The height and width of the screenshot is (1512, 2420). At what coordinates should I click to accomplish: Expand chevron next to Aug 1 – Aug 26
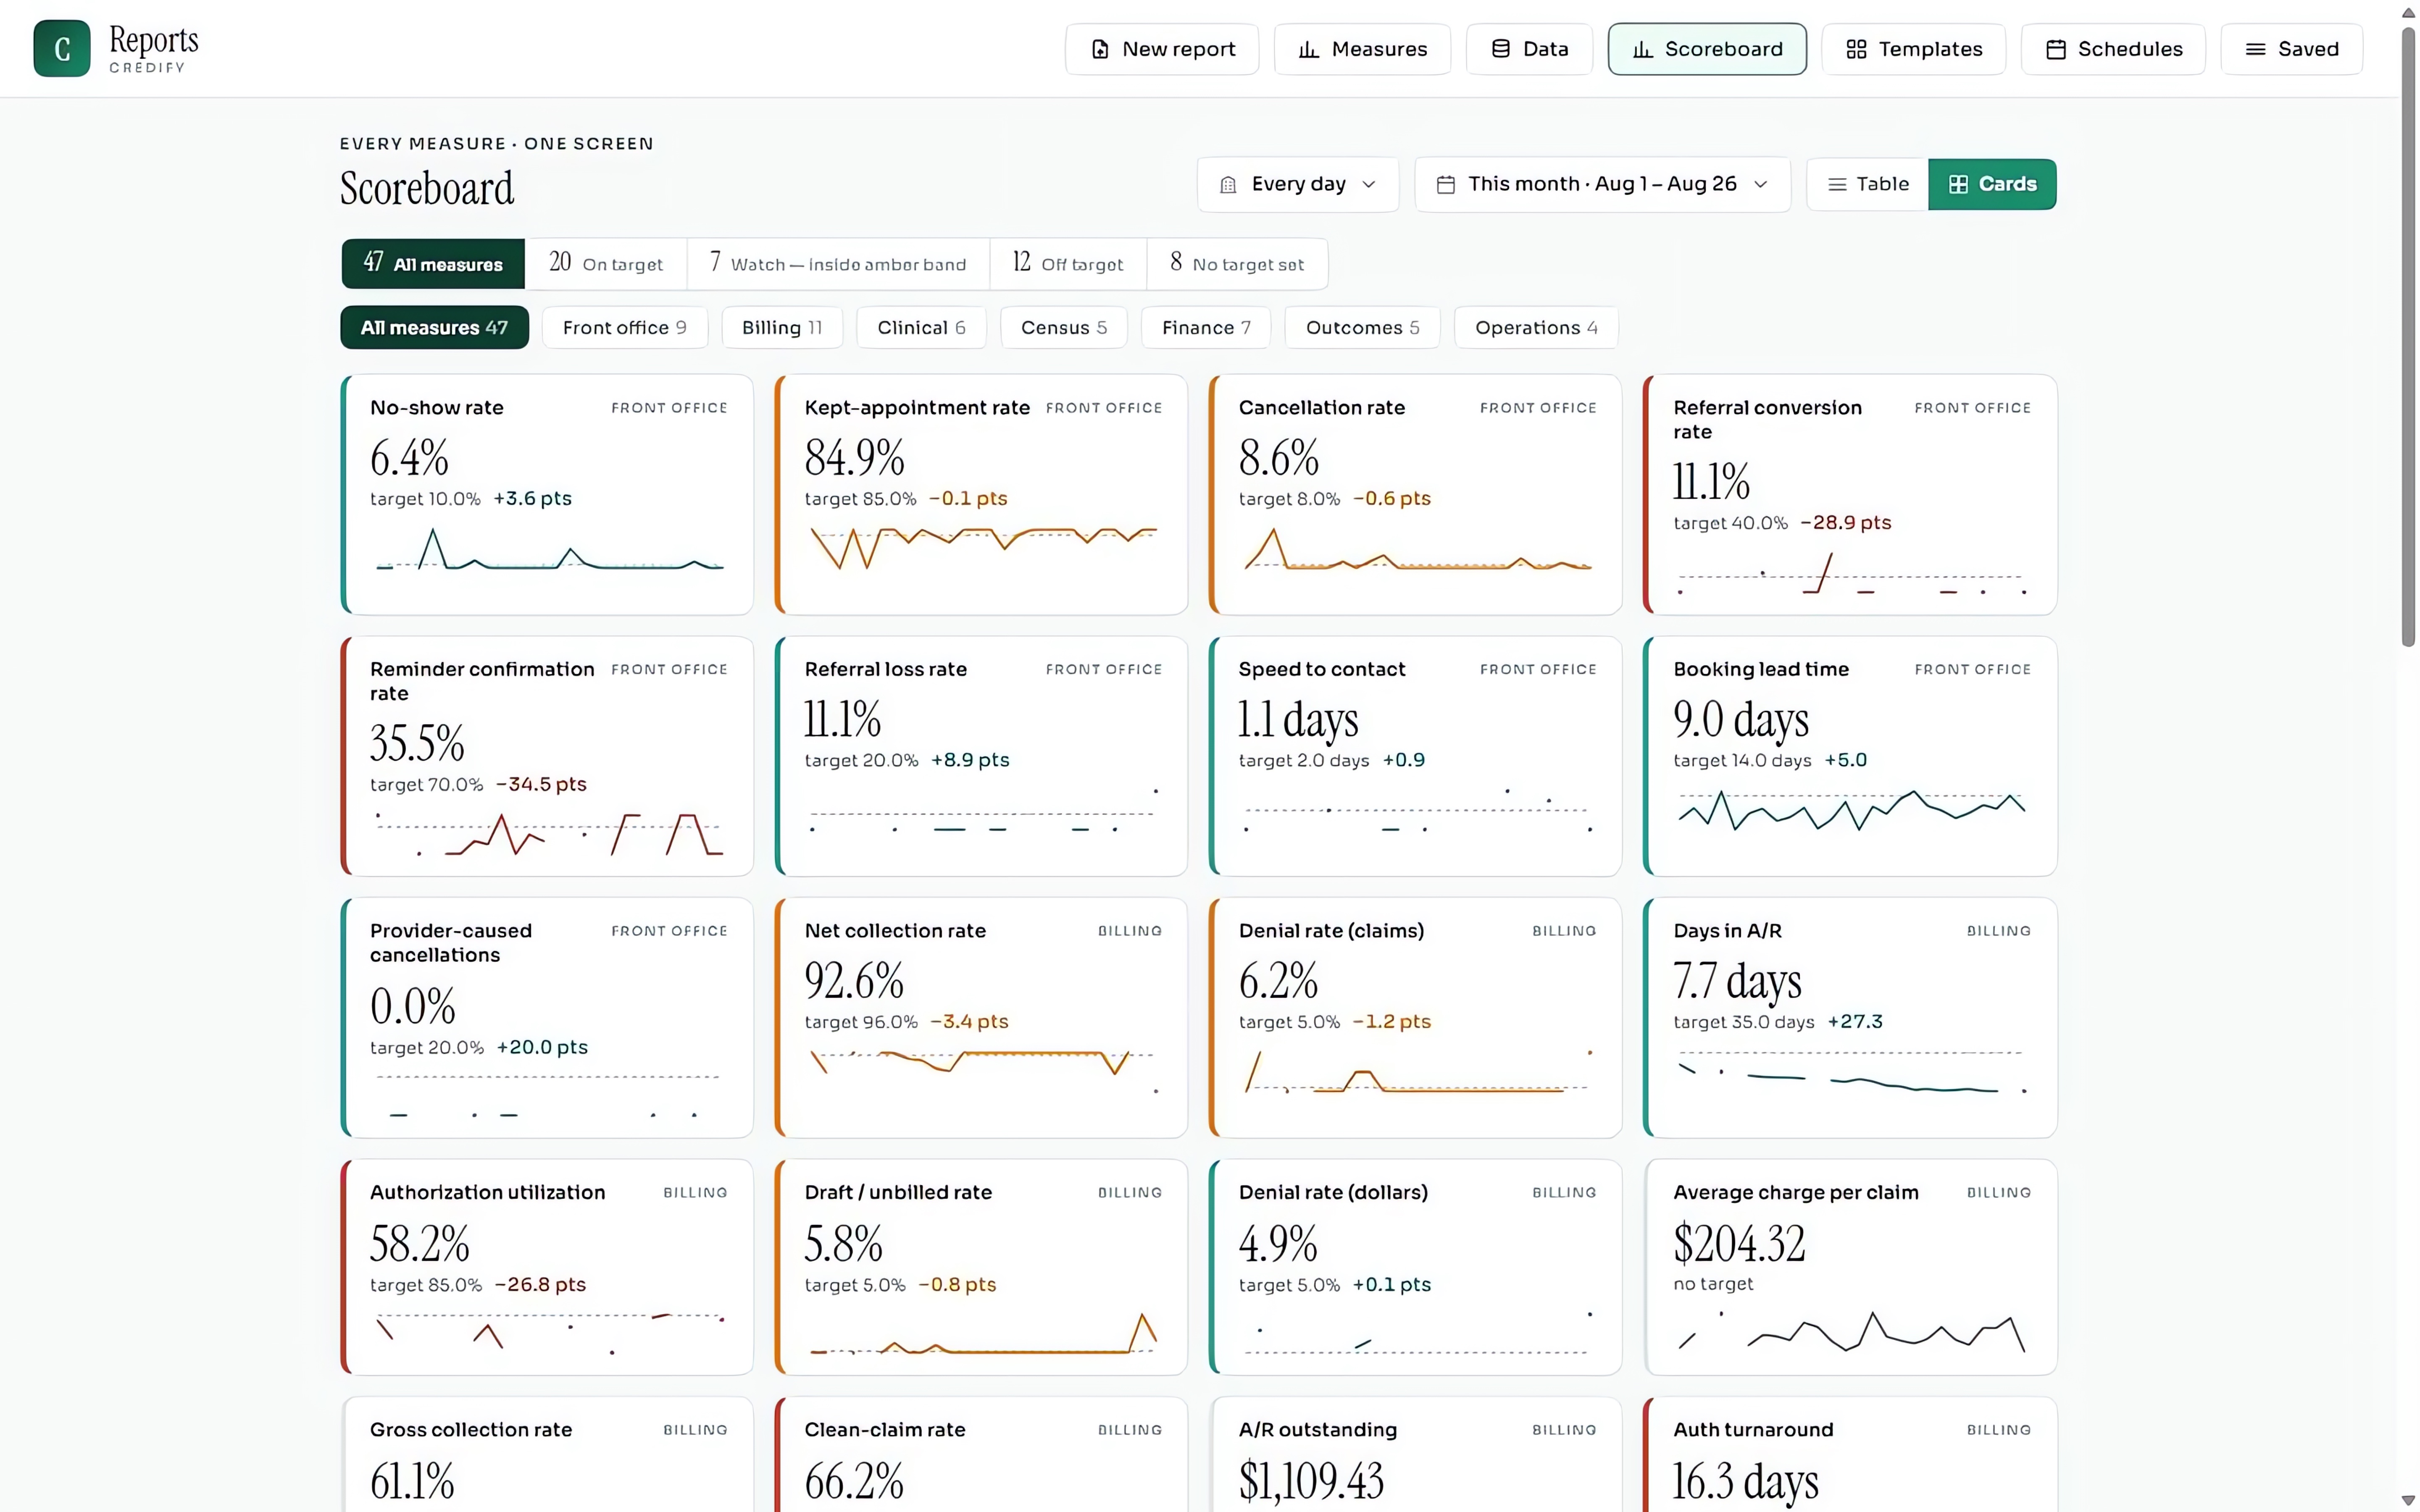point(1761,184)
